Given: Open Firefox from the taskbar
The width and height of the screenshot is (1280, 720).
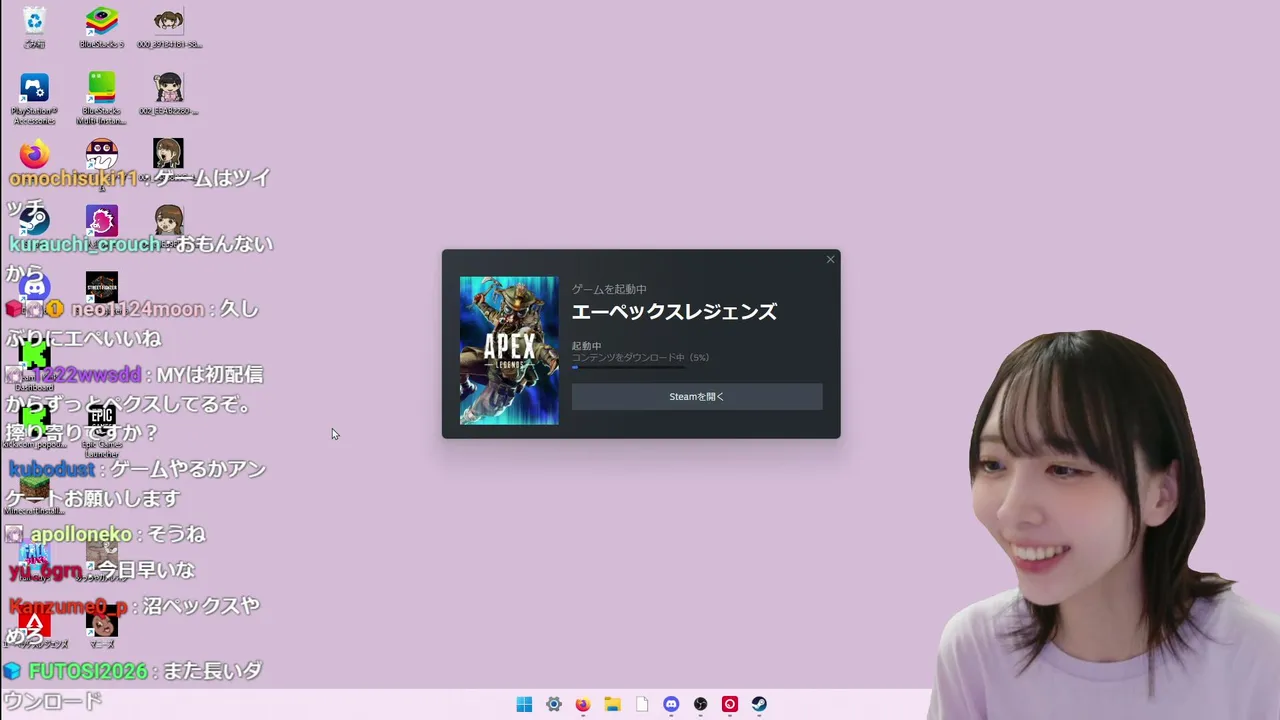Looking at the screenshot, I should 583,704.
